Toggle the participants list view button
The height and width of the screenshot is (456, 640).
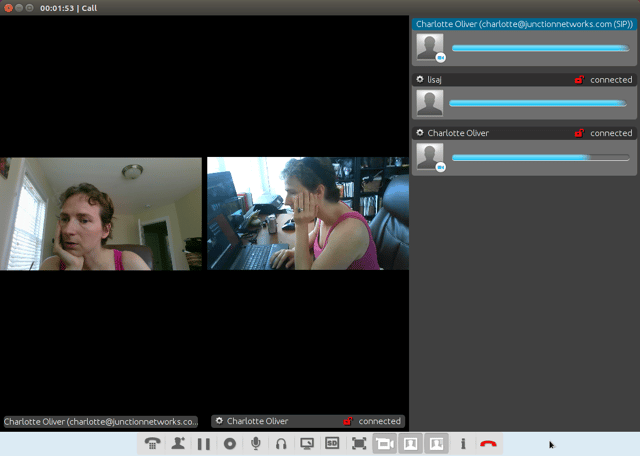pos(437,443)
